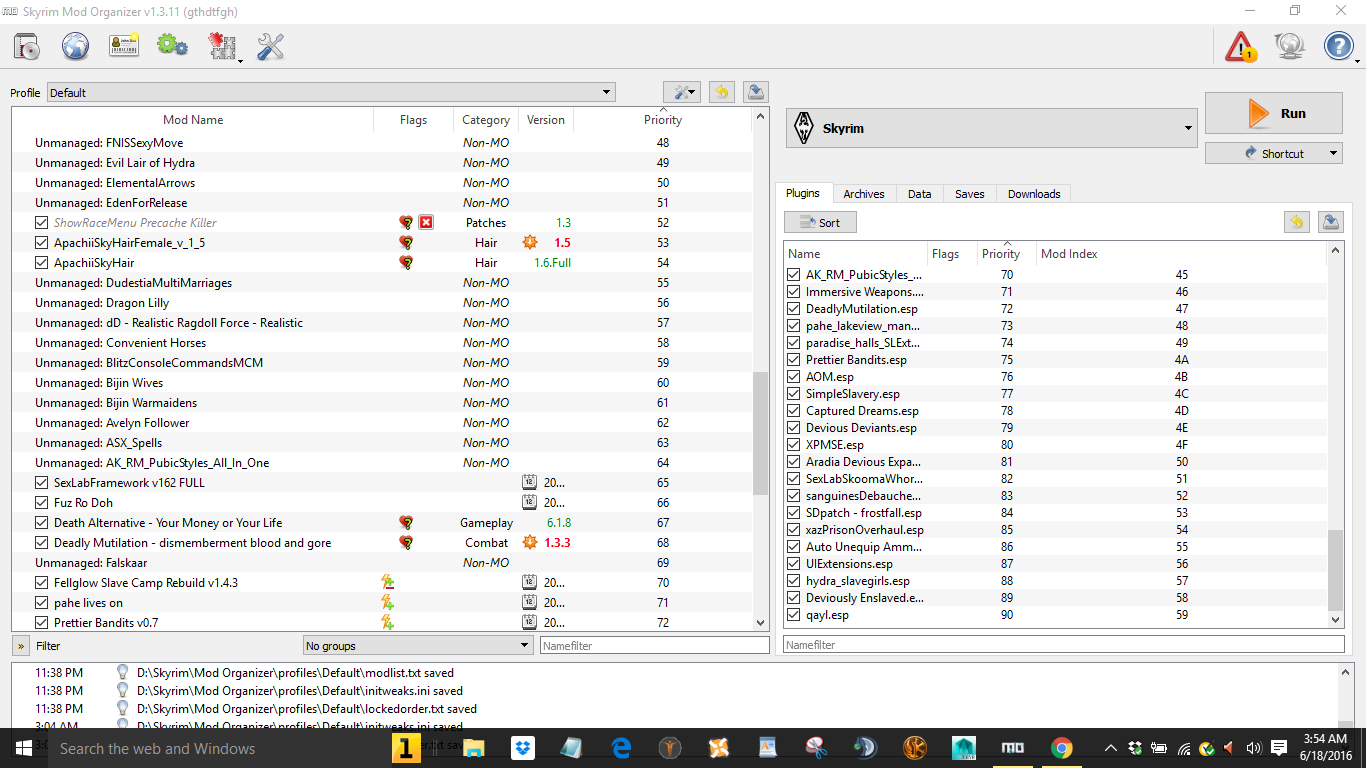Open Google Chrome from the taskbar

click(x=1062, y=748)
